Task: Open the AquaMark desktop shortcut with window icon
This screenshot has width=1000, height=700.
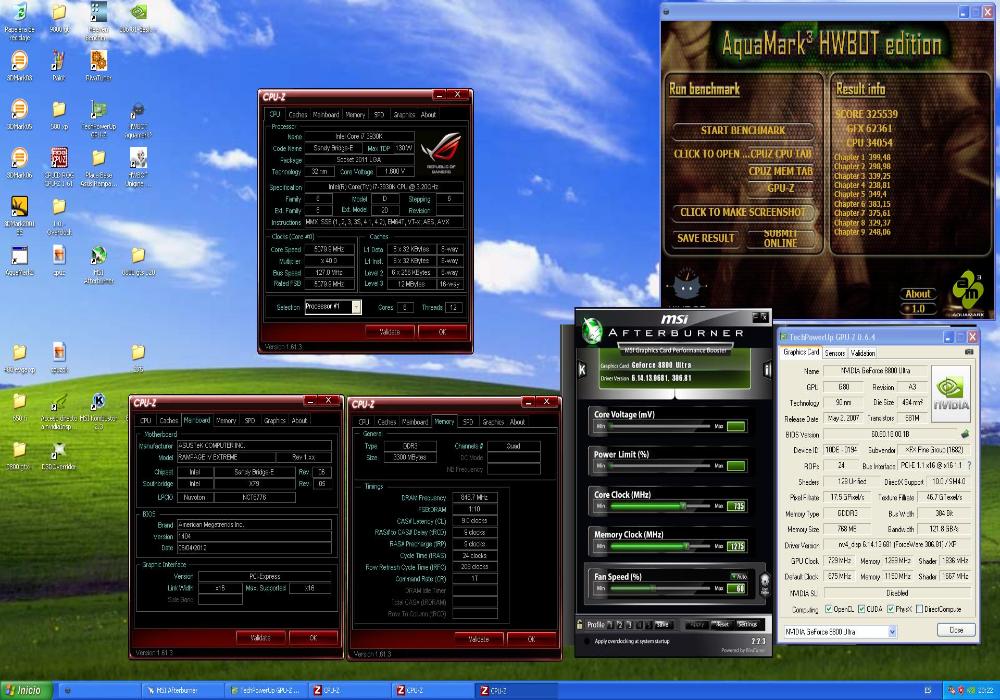Action: [x=20, y=261]
